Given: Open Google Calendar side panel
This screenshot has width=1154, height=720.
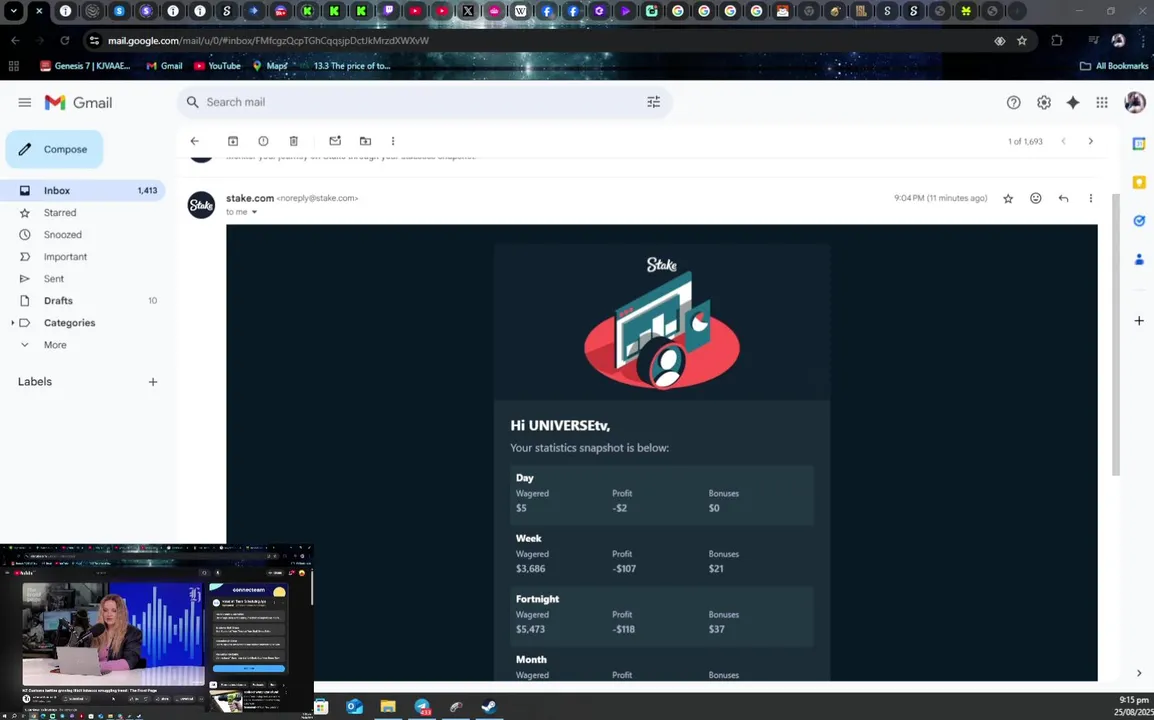Looking at the screenshot, I should tap(1139, 144).
